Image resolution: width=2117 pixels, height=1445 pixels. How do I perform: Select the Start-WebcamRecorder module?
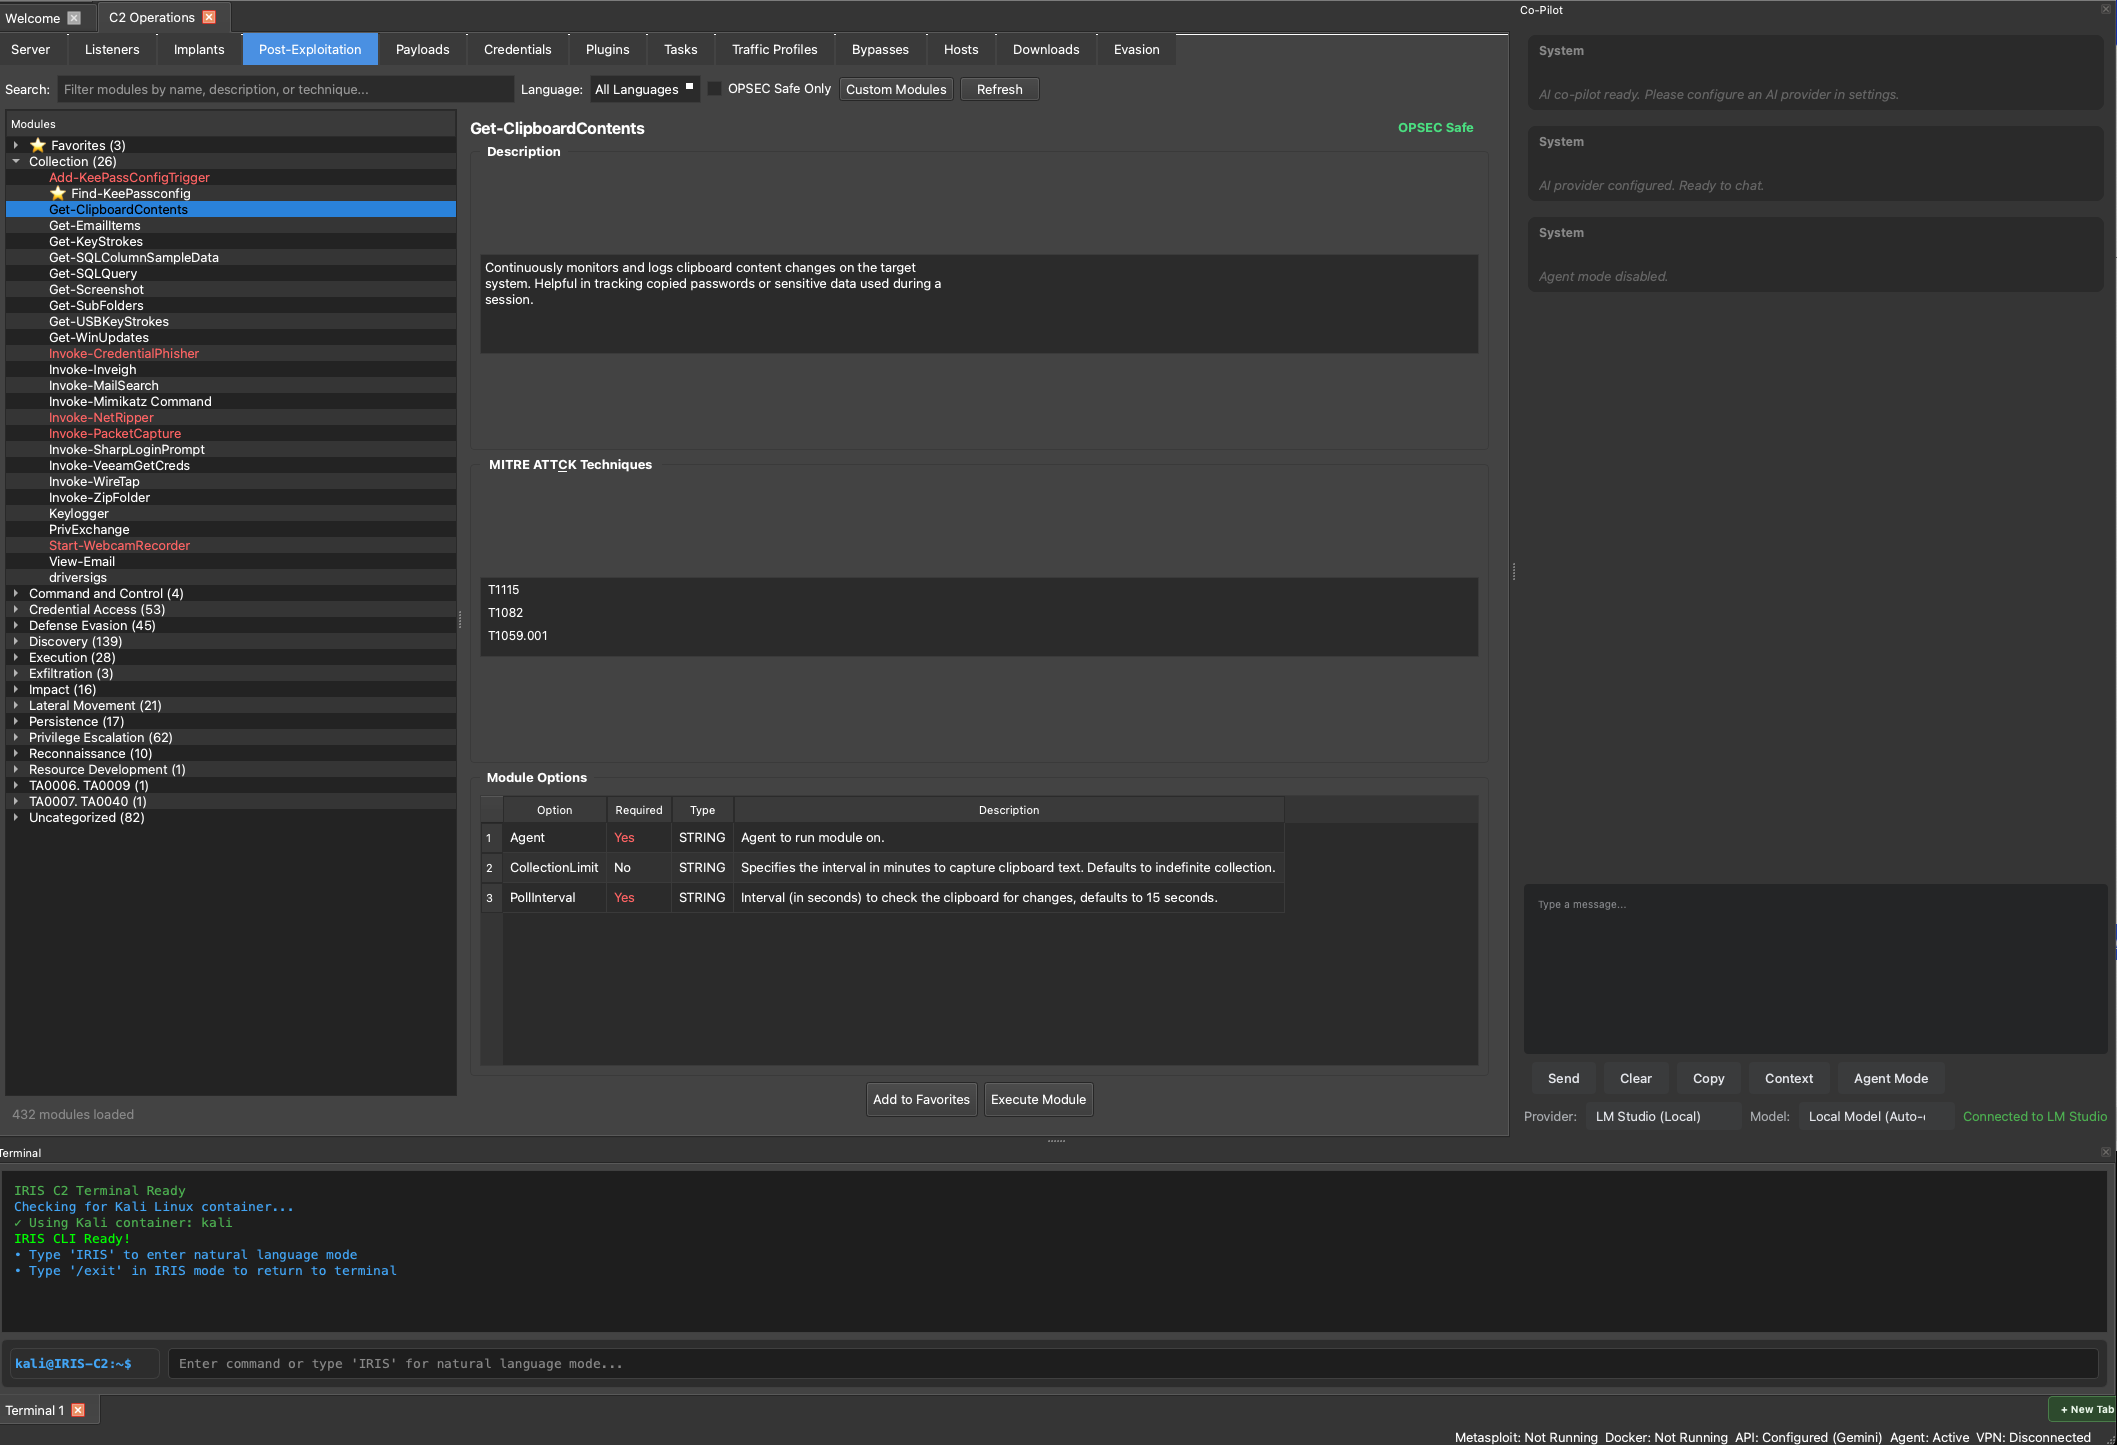point(119,545)
